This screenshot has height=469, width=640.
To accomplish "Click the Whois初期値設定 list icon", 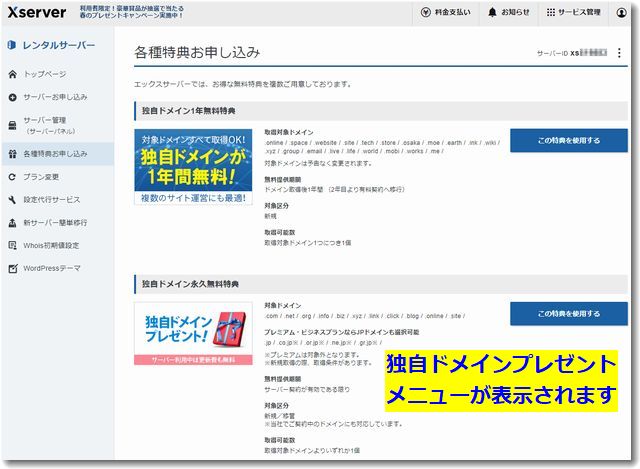I will (x=12, y=245).
